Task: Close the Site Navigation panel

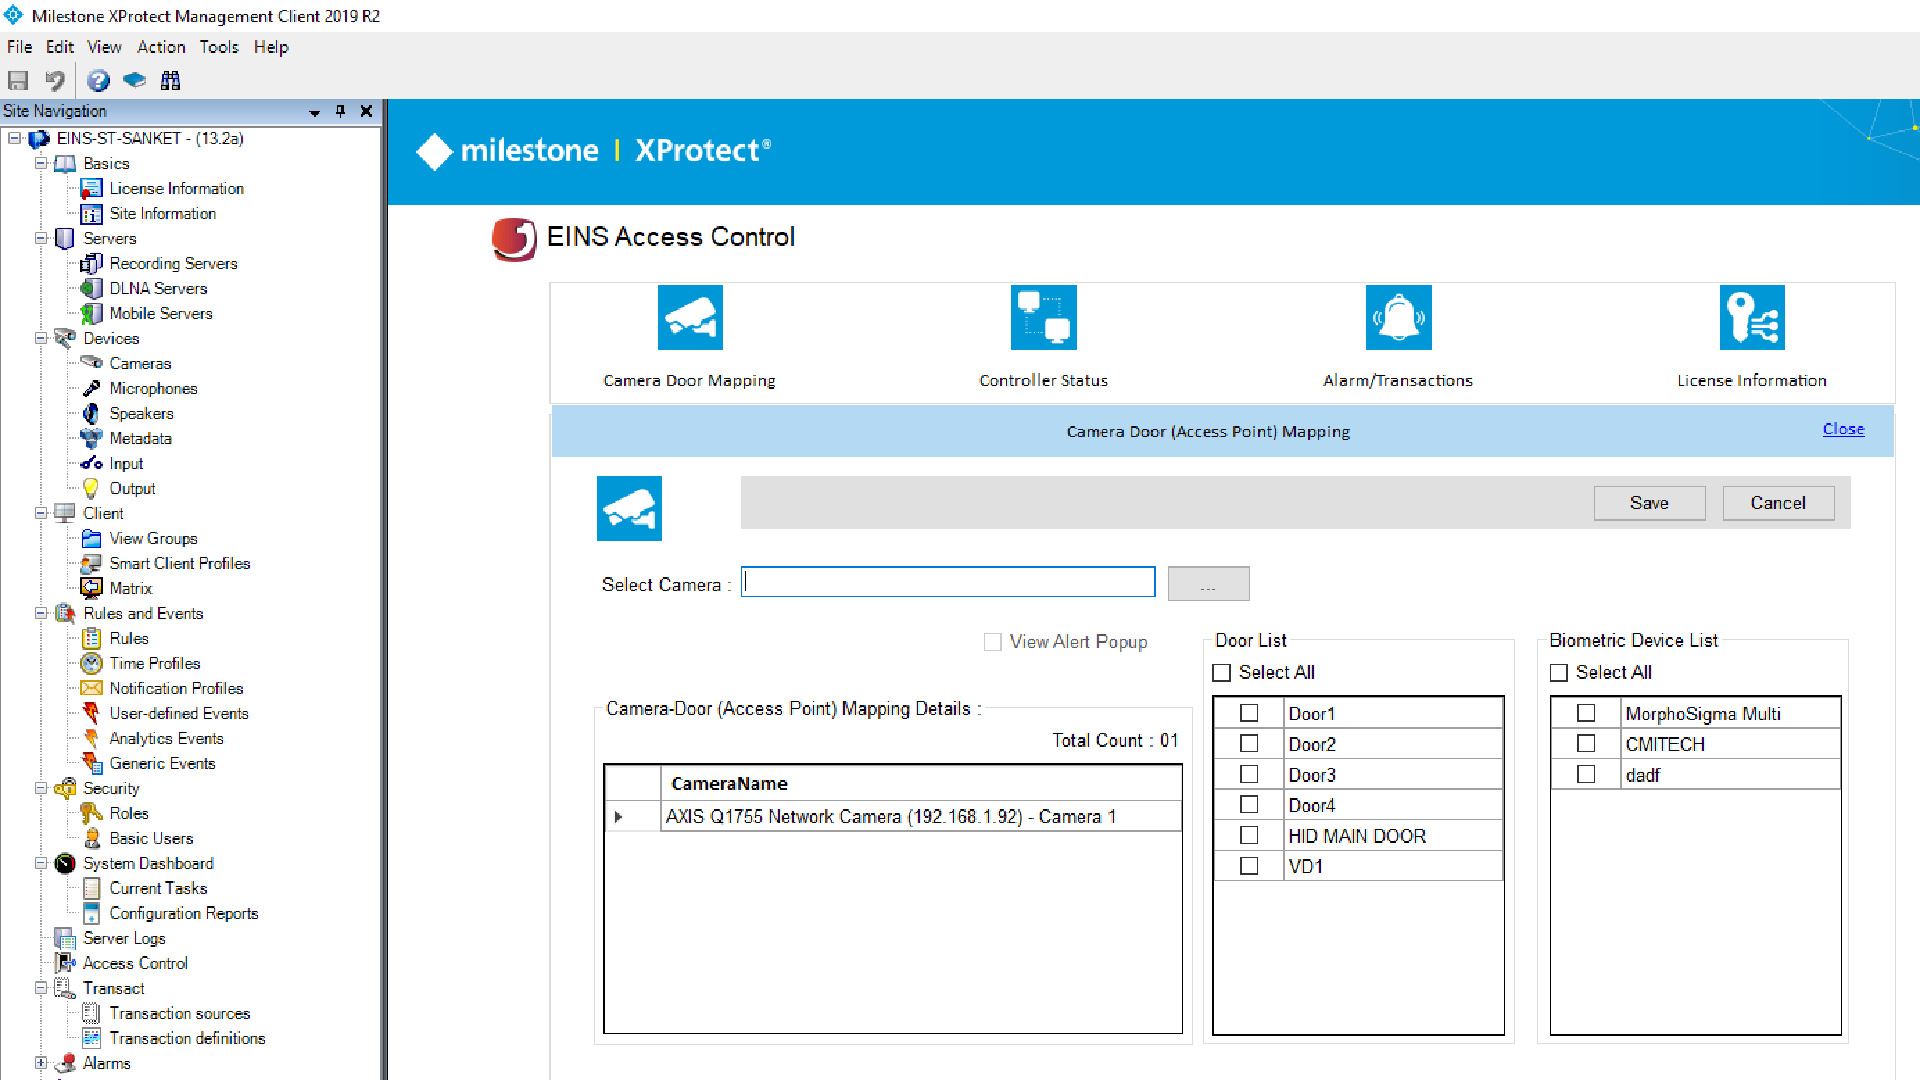Action: [x=366, y=111]
